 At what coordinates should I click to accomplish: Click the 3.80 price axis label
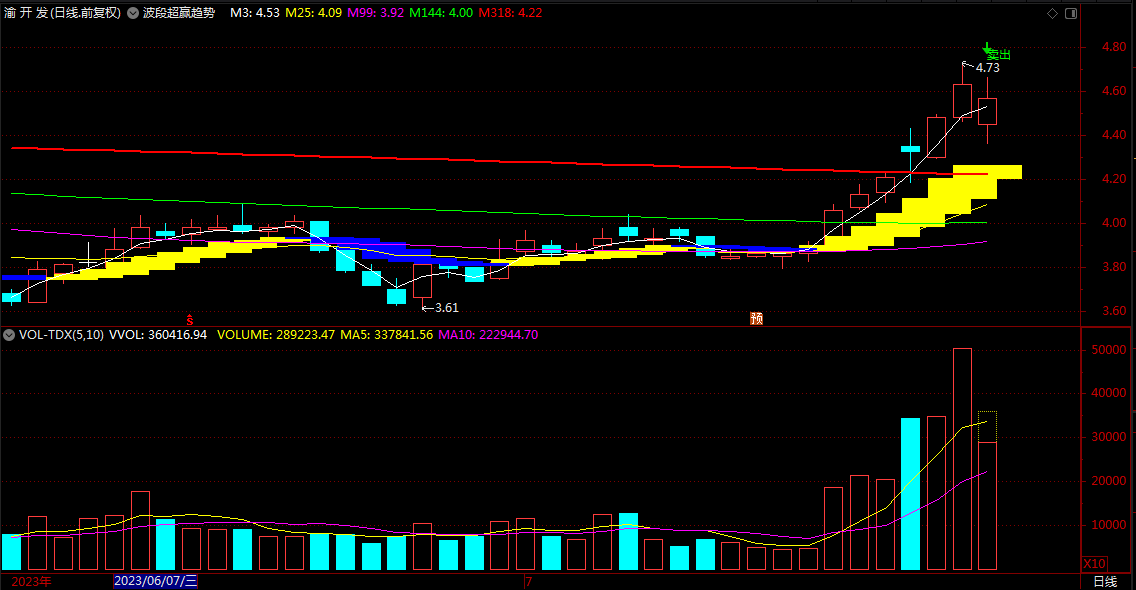[x=1114, y=267]
